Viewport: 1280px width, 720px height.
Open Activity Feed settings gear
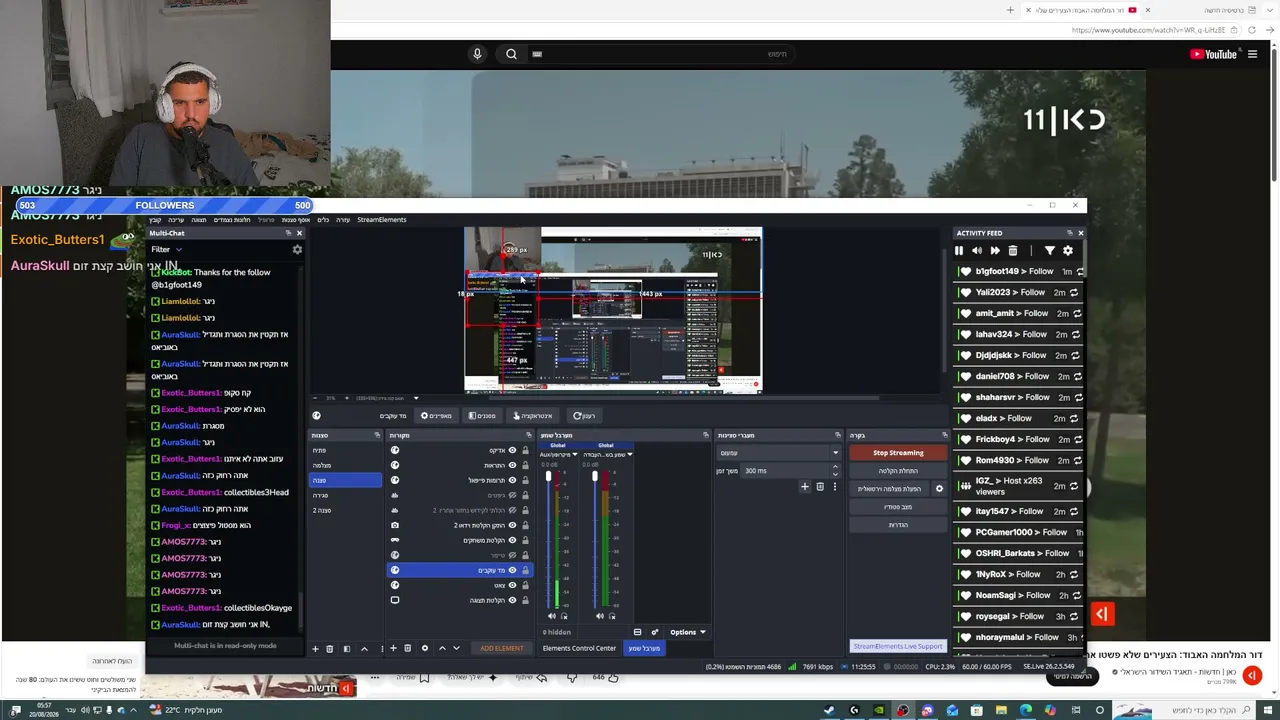[1067, 251]
